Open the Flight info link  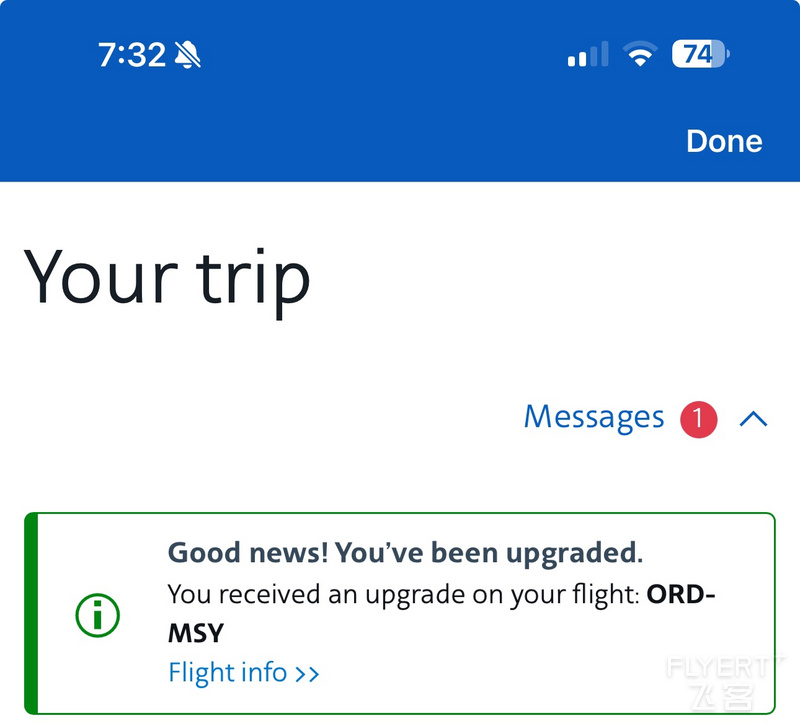tap(243, 672)
